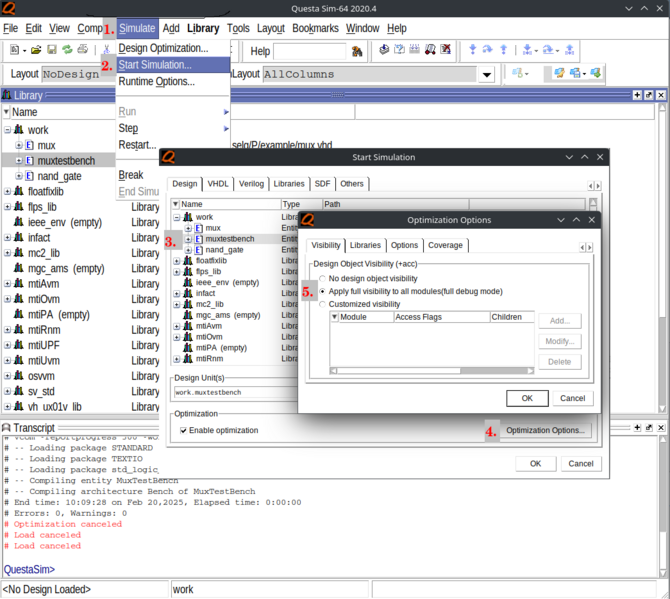Click the Help search text field
The width and height of the screenshot is (670, 599).
309,51
